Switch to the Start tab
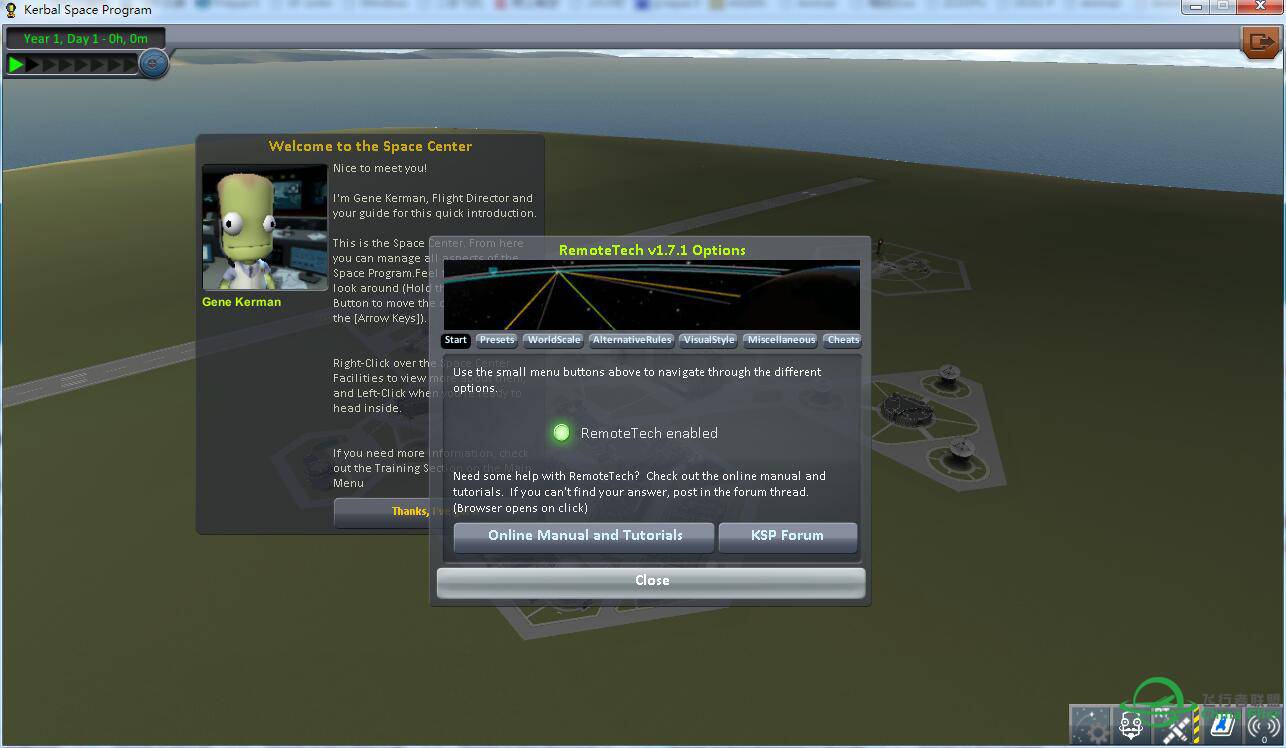 coord(456,340)
